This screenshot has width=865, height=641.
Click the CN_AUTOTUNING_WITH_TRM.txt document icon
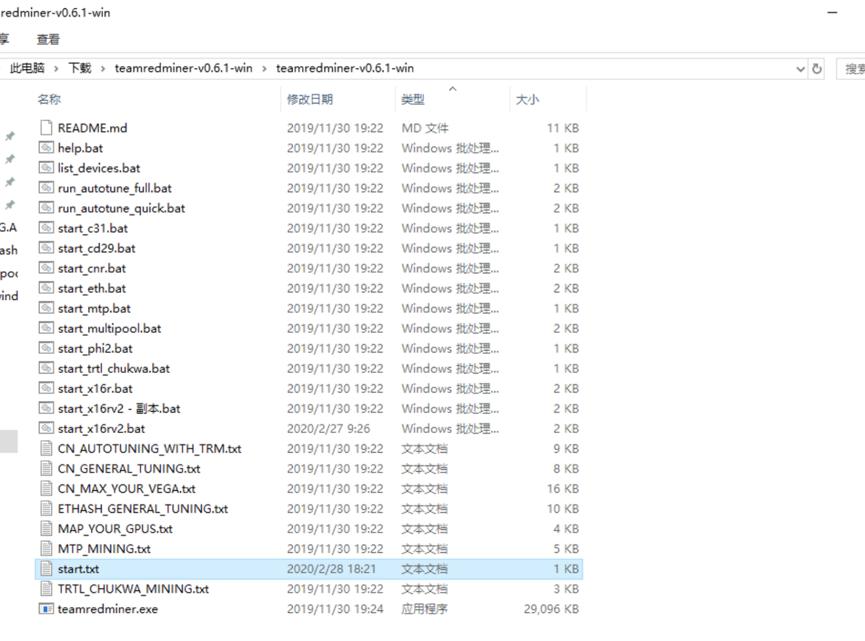(46, 448)
